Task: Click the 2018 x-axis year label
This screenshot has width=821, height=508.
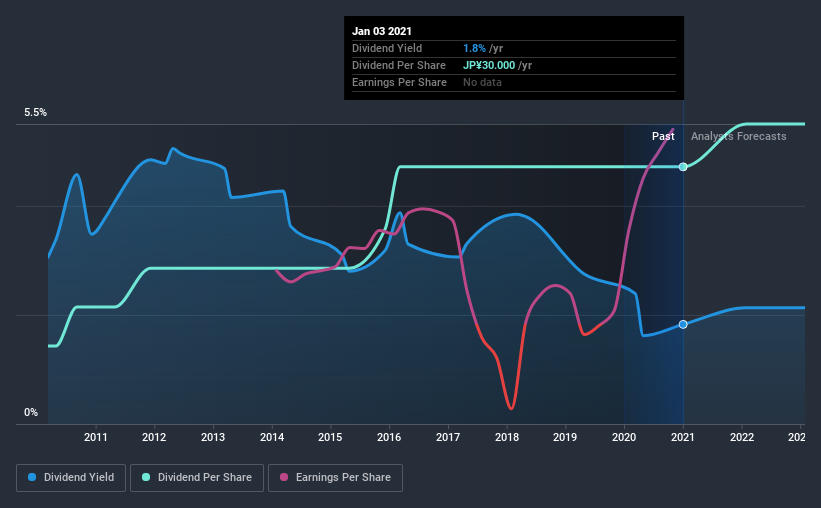Action: [507, 437]
